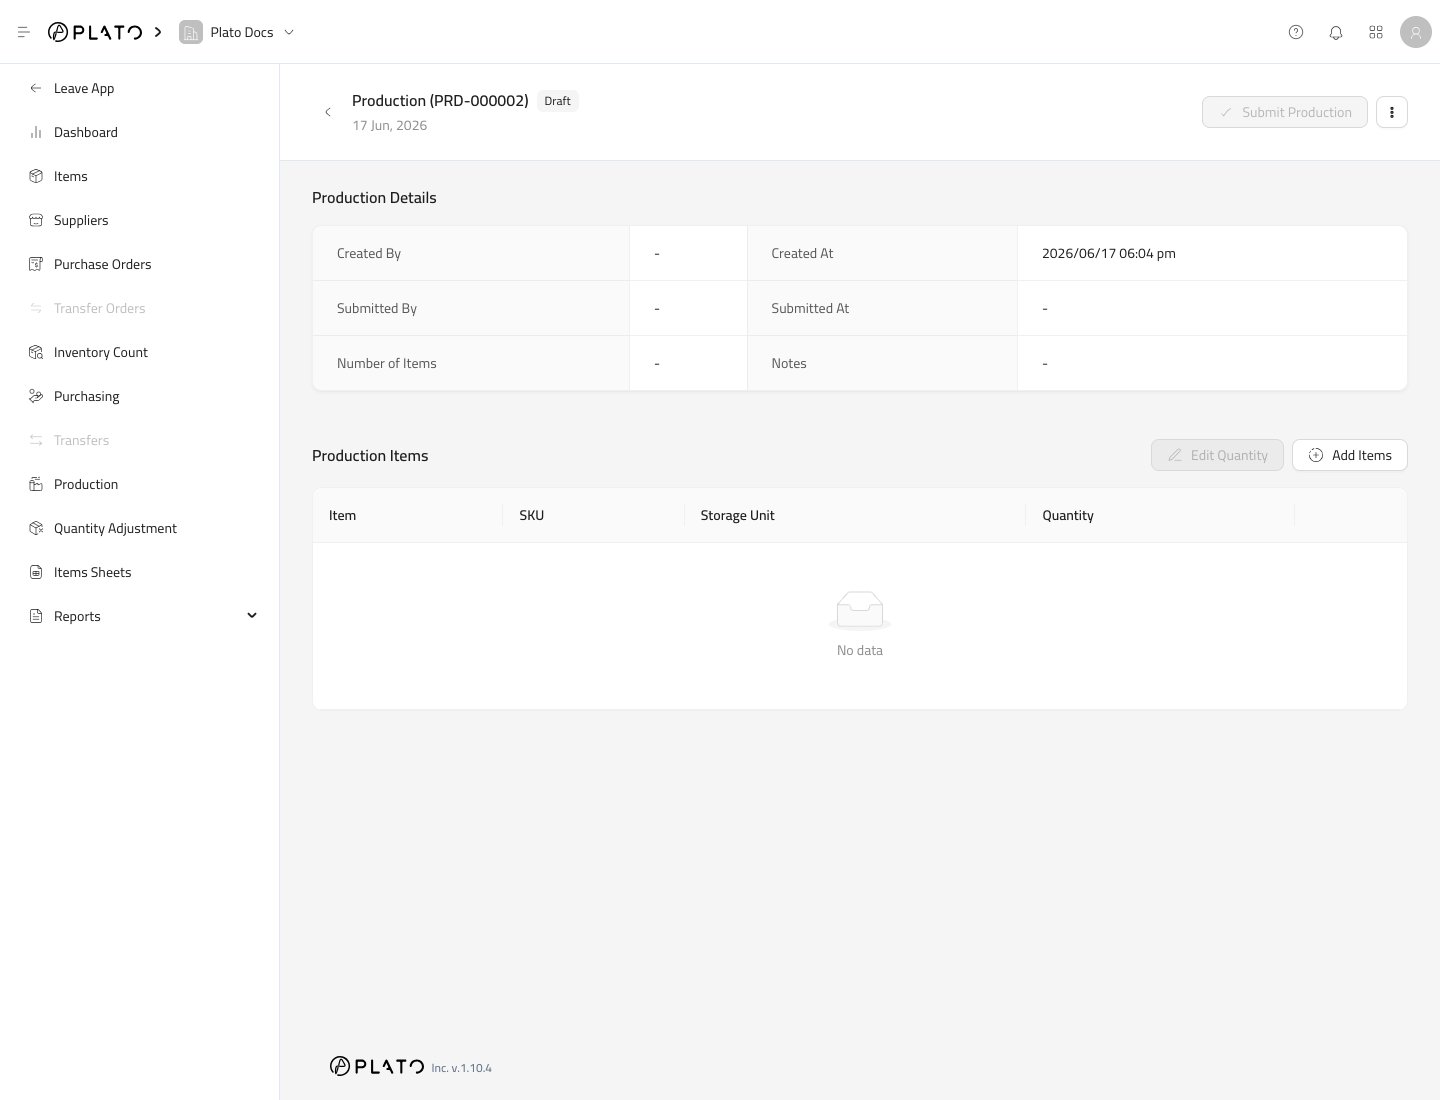Click the Number of Items label
Image resolution: width=1440 pixels, height=1100 pixels.
pos(387,363)
